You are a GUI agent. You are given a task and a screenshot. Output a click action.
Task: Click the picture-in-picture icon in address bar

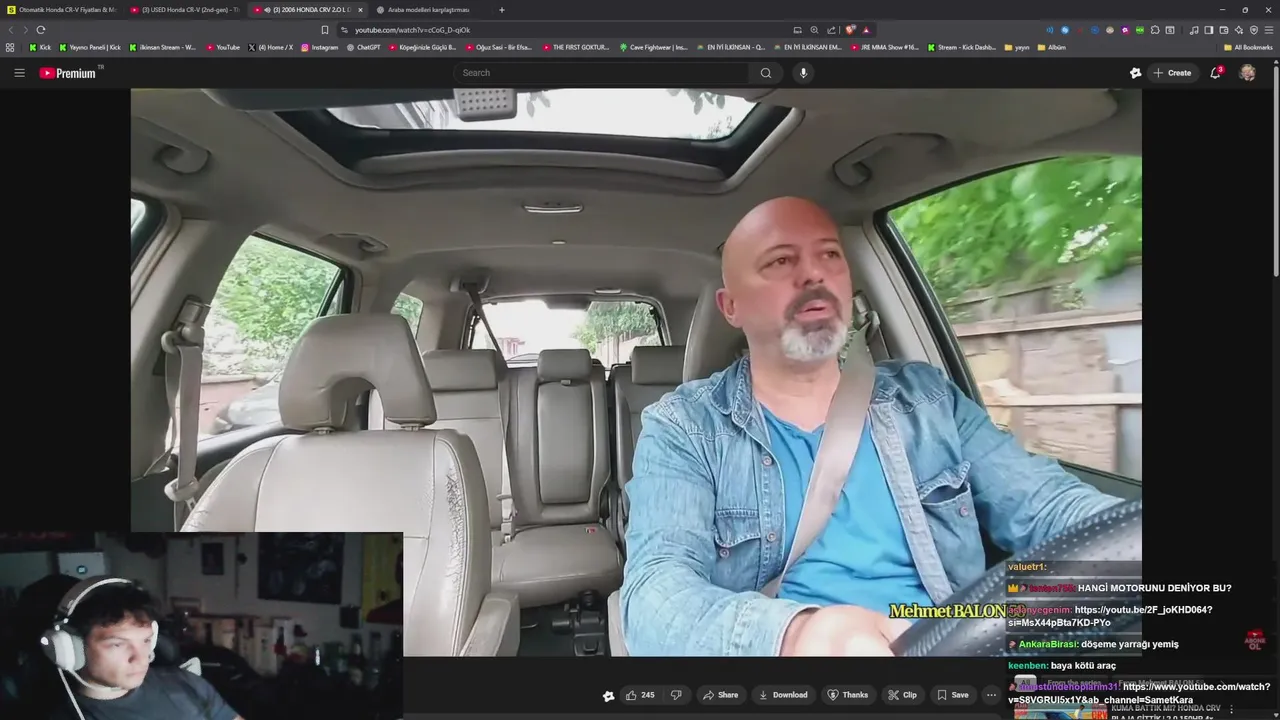pyautogui.click(x=797, y=30)
